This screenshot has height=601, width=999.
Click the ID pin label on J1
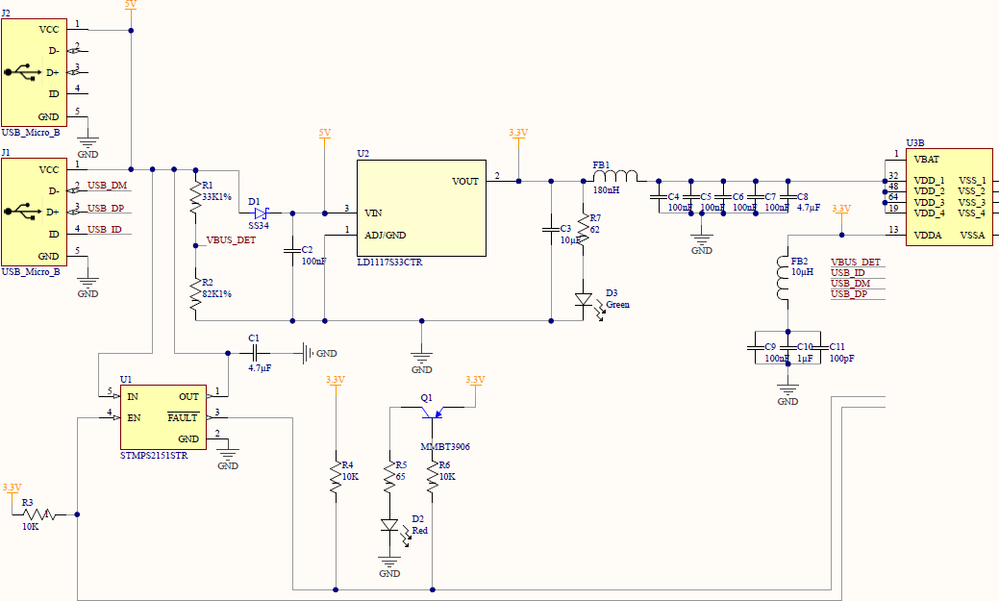[x=54, y=235]
